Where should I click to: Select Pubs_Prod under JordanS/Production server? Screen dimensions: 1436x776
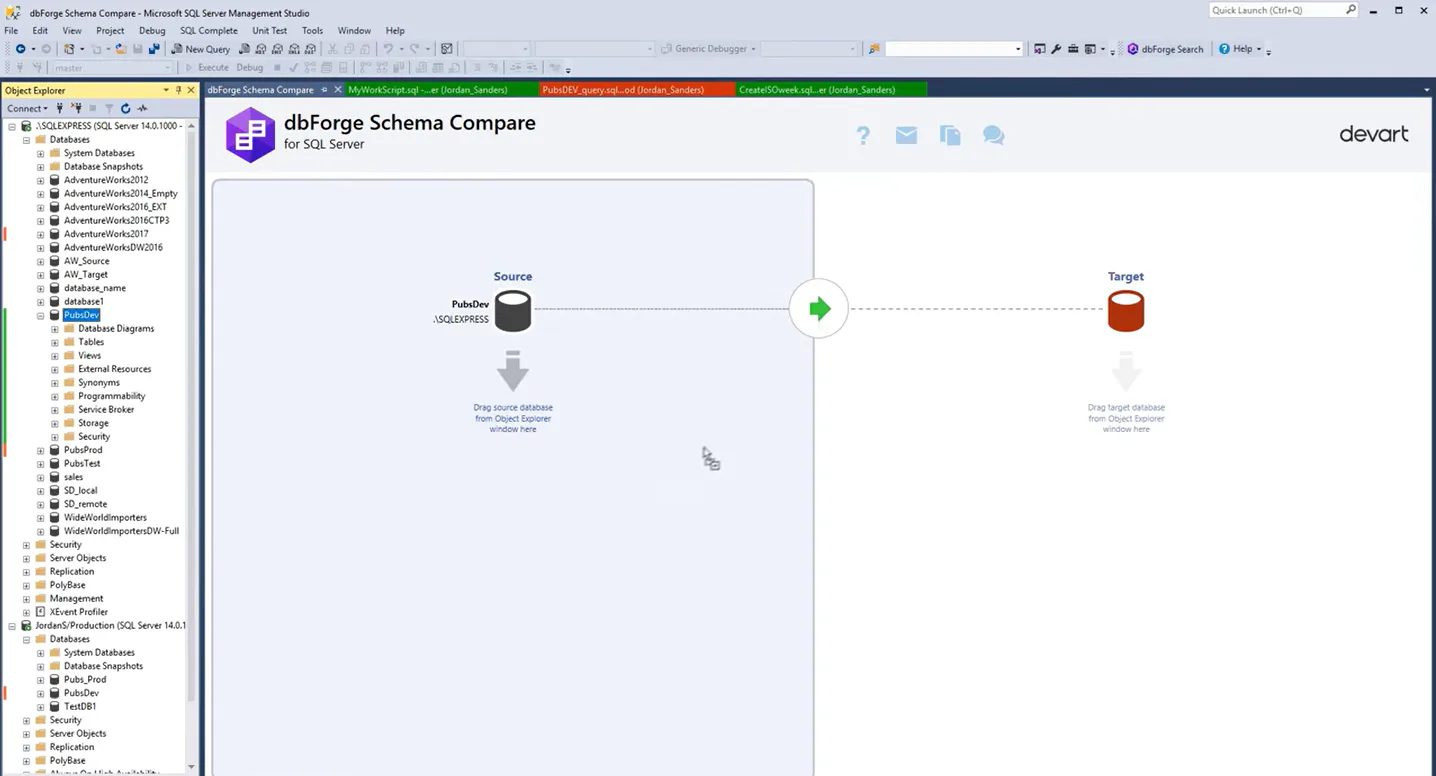click(x=85, y=680)
